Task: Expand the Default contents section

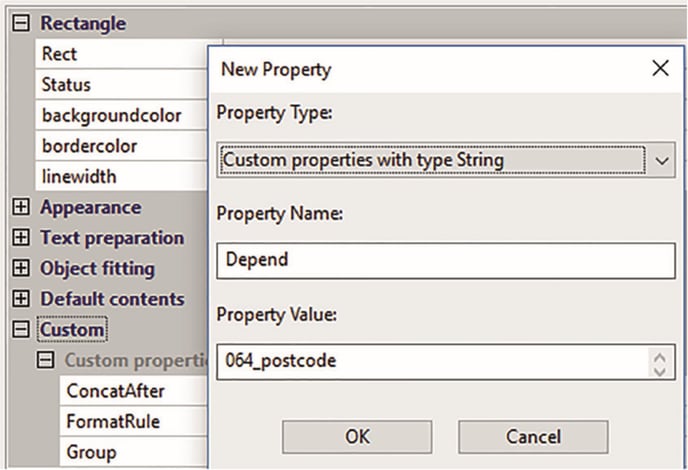Action: (21, 299)
